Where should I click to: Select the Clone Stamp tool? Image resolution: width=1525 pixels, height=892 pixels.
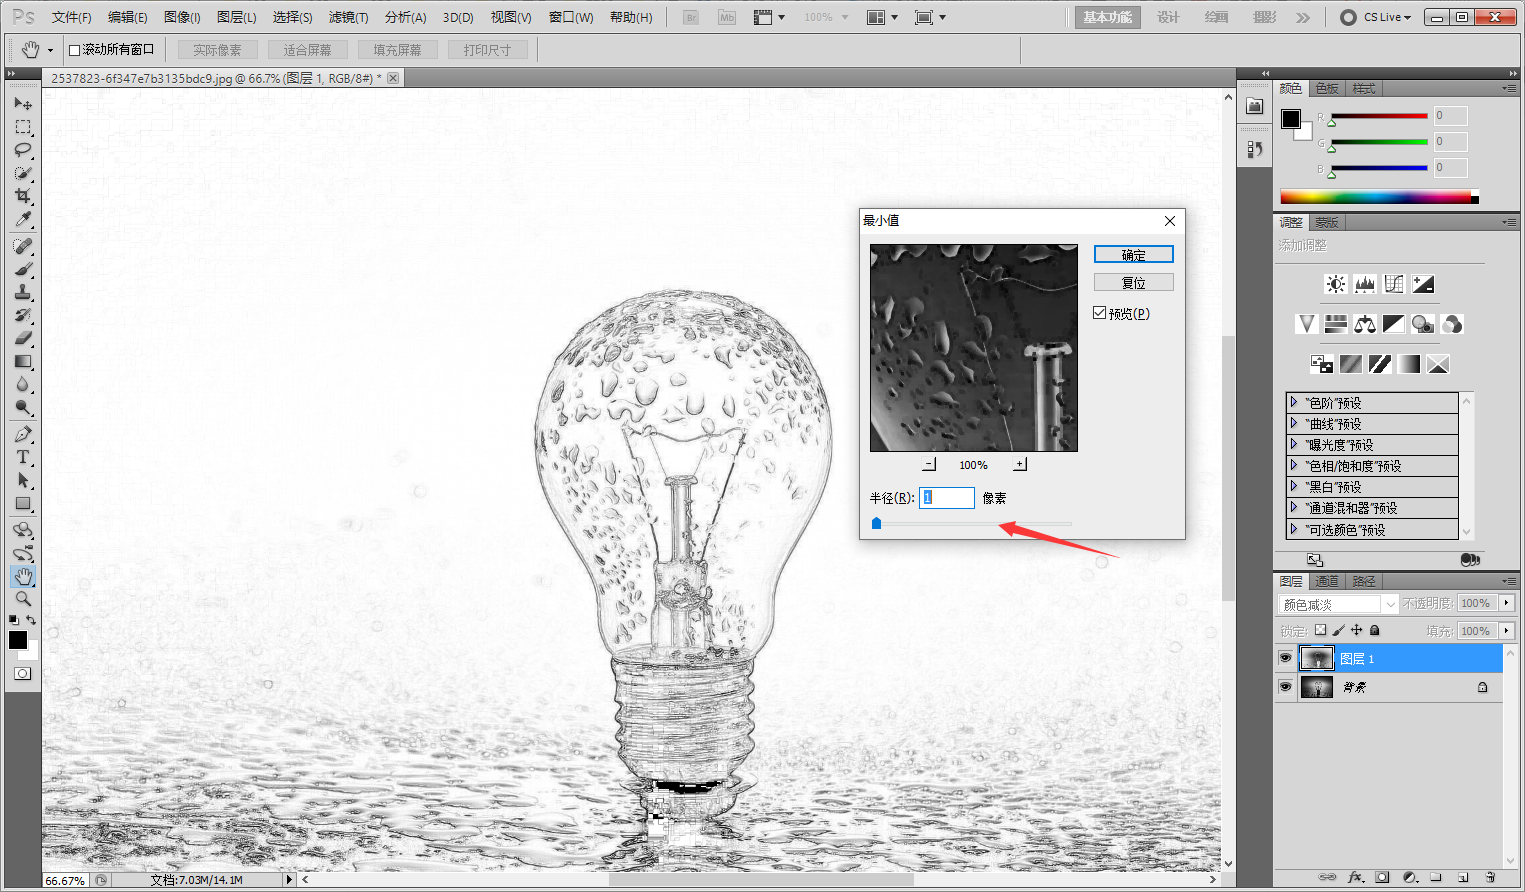click(x=23, y=293)
